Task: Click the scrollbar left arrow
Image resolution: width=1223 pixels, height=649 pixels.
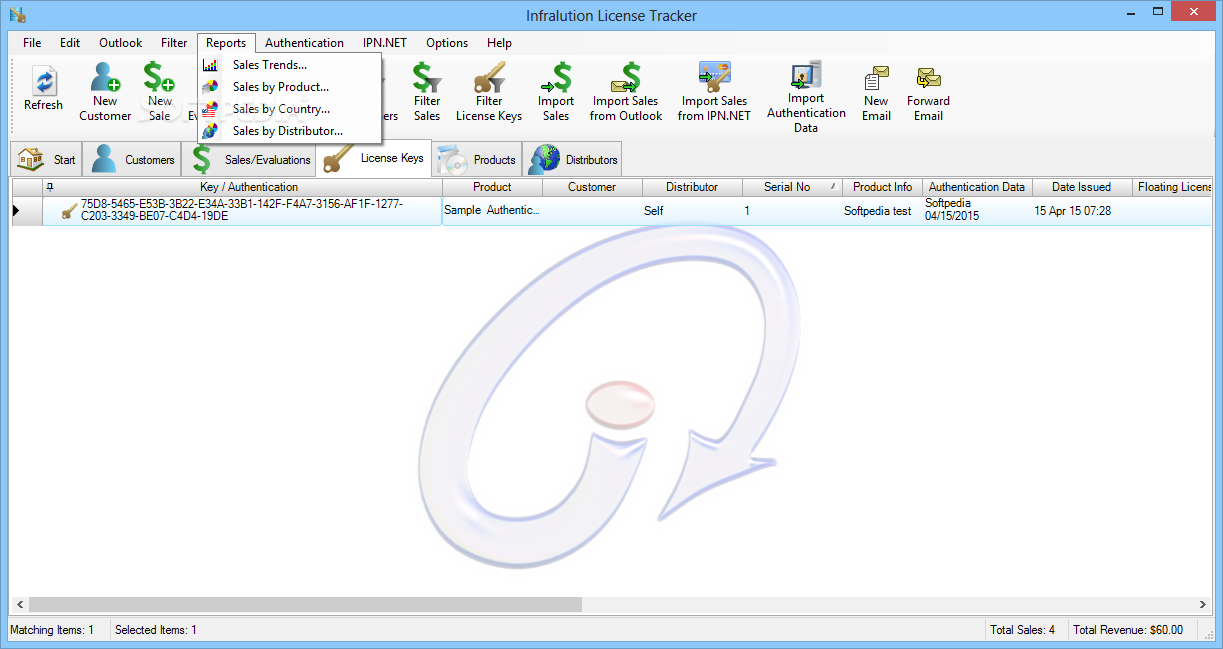Action: pyautogui.click(x=18, y=605)
